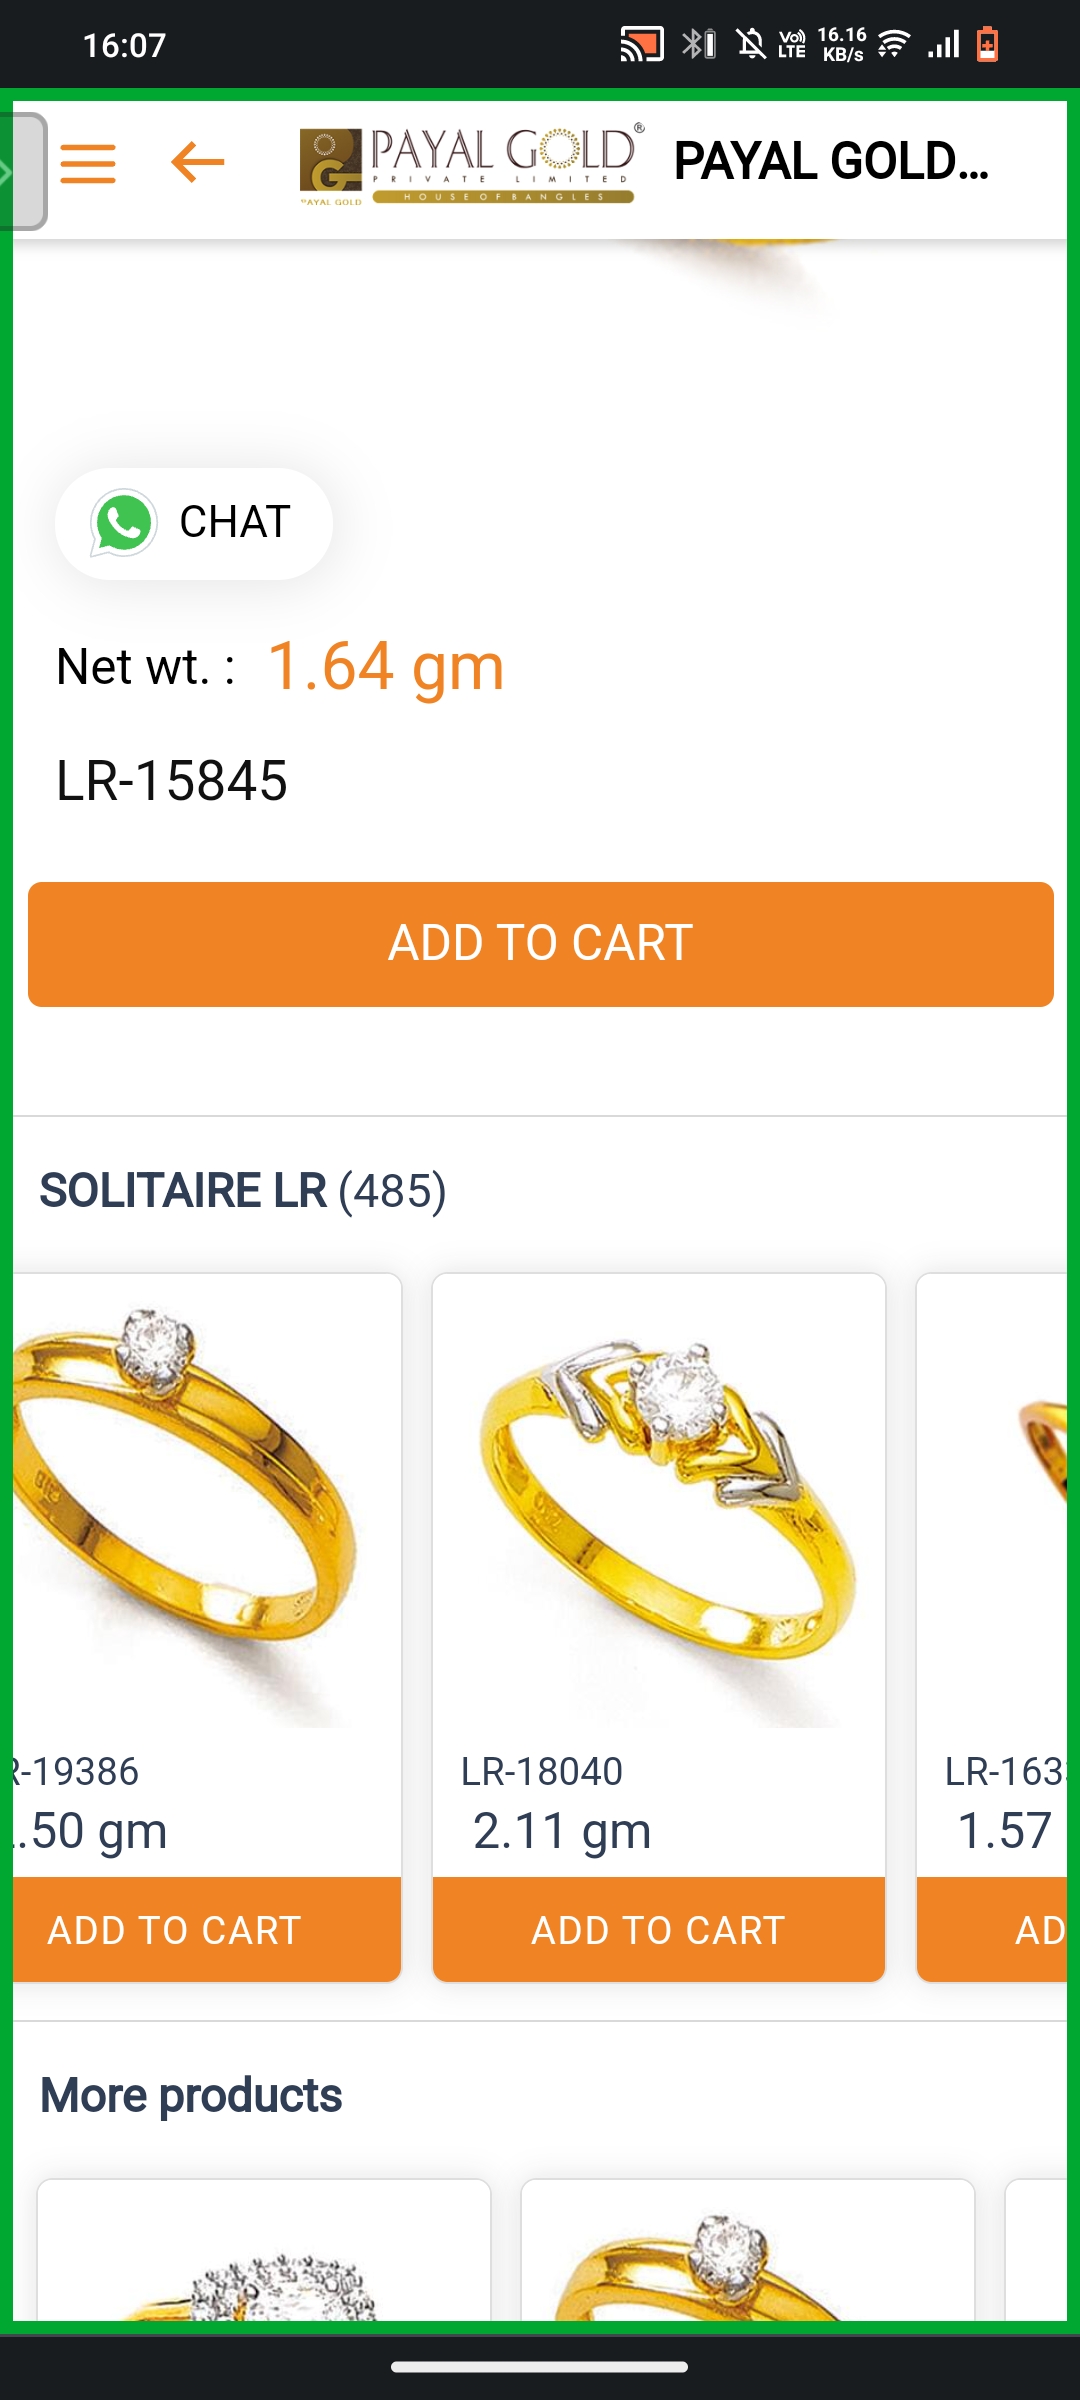Image resolution: width=1080 pixels, height=2400 pixels.
Task: Click the PAYAL GOLD title text
Action: point(832,162)
